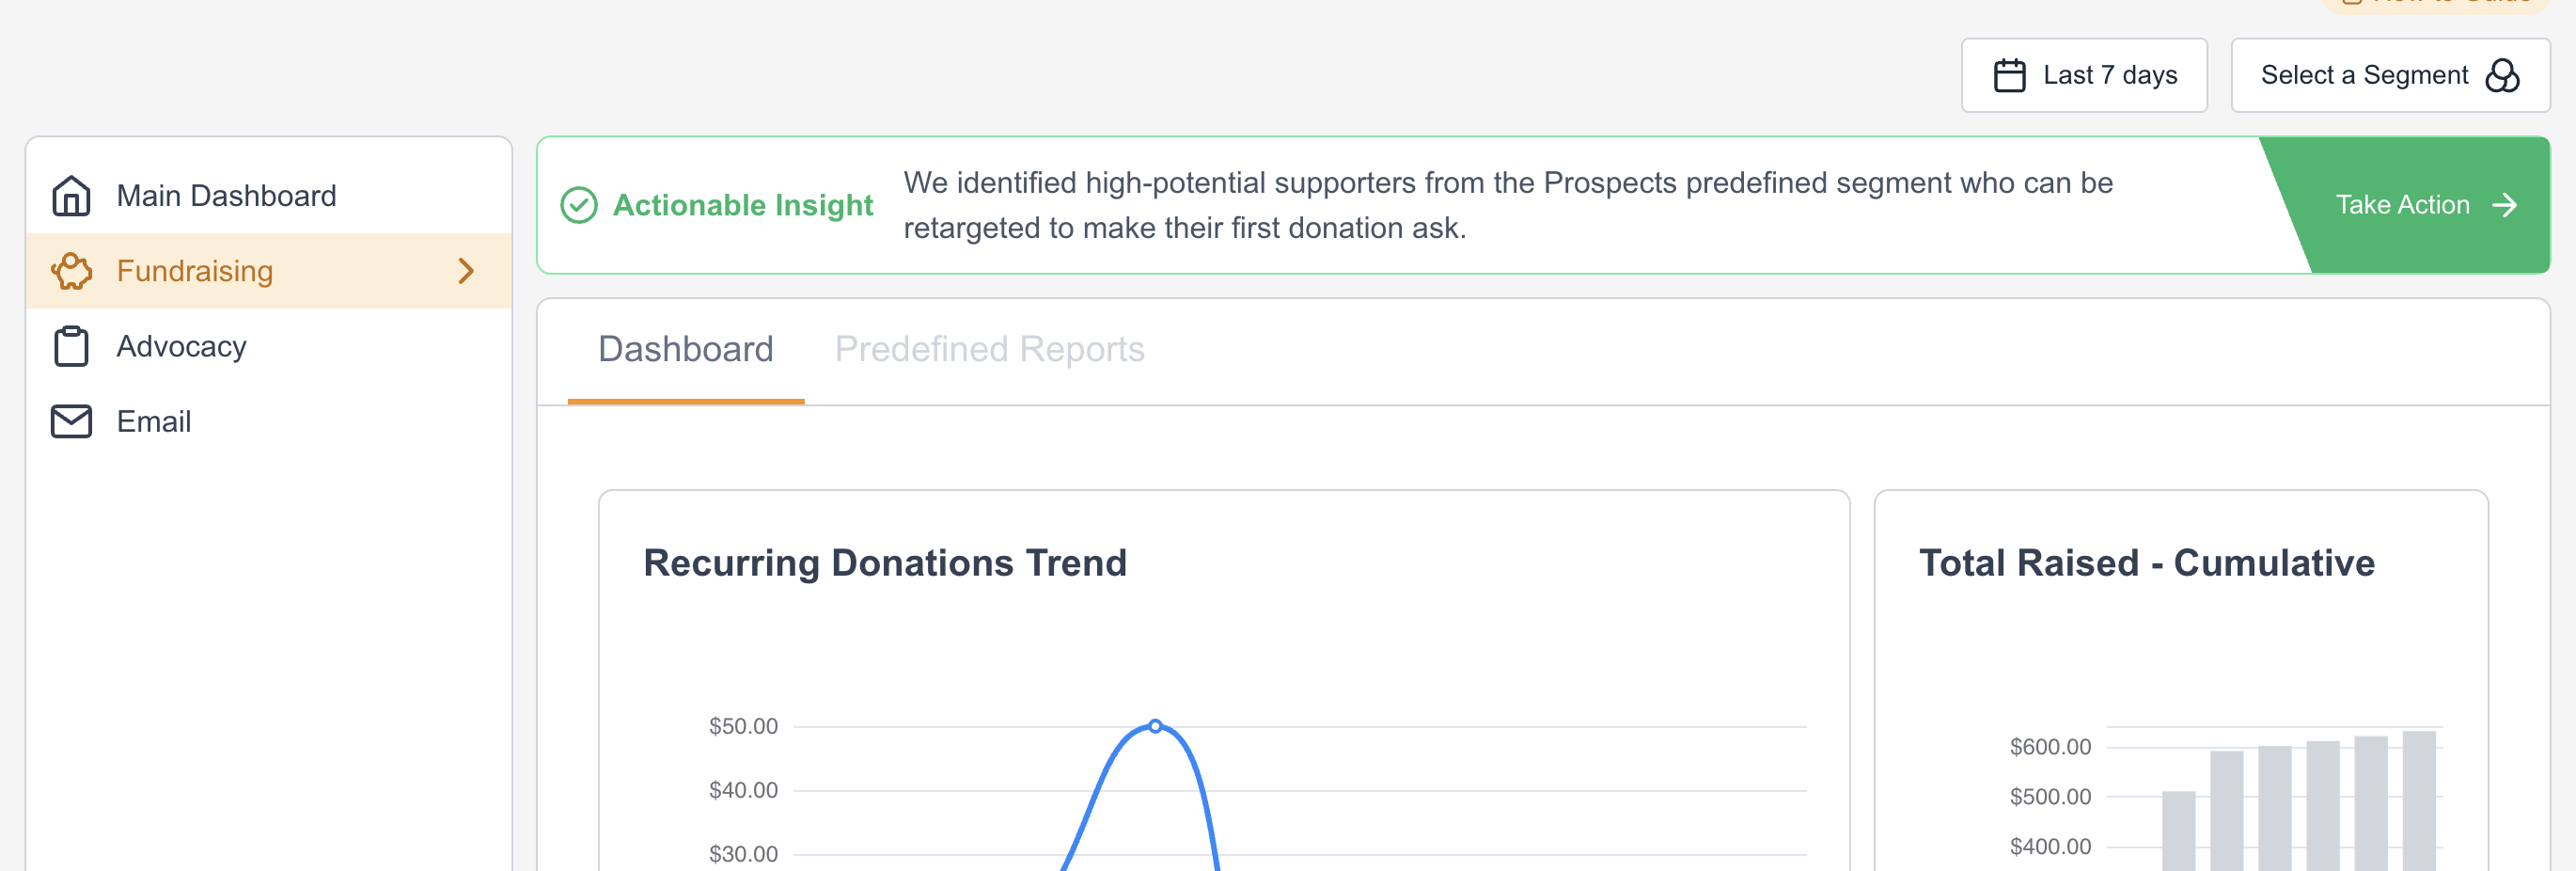Click the arrow icon on Take Action

pos(2506,205)
